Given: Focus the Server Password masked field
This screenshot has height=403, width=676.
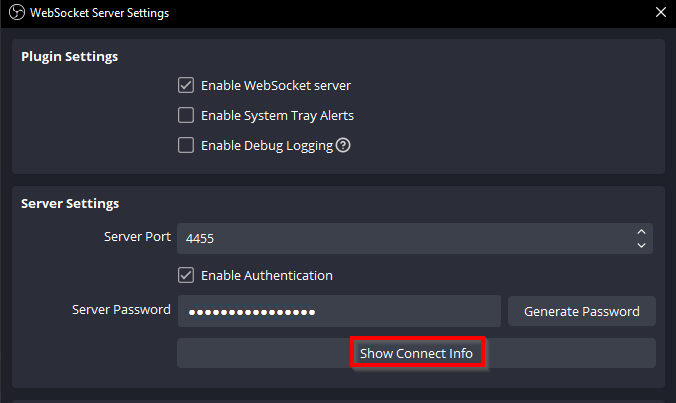Looking at the screenshot, I should 338,311.
